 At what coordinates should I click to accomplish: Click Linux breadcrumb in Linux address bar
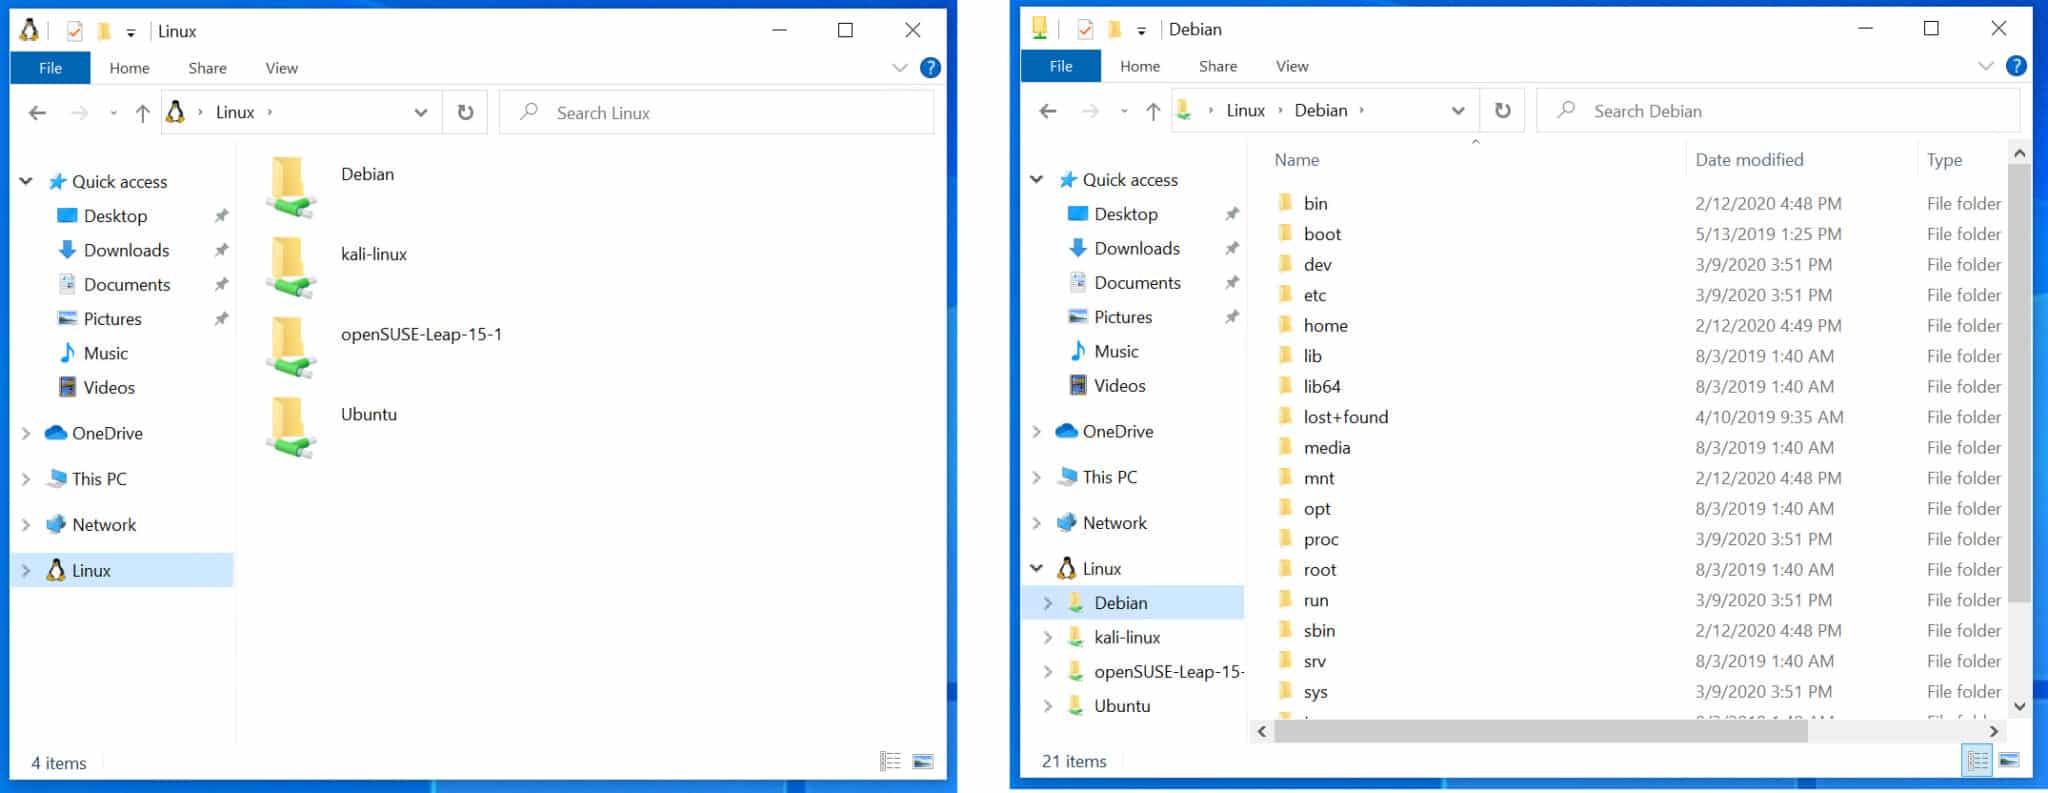coord(235,113)
